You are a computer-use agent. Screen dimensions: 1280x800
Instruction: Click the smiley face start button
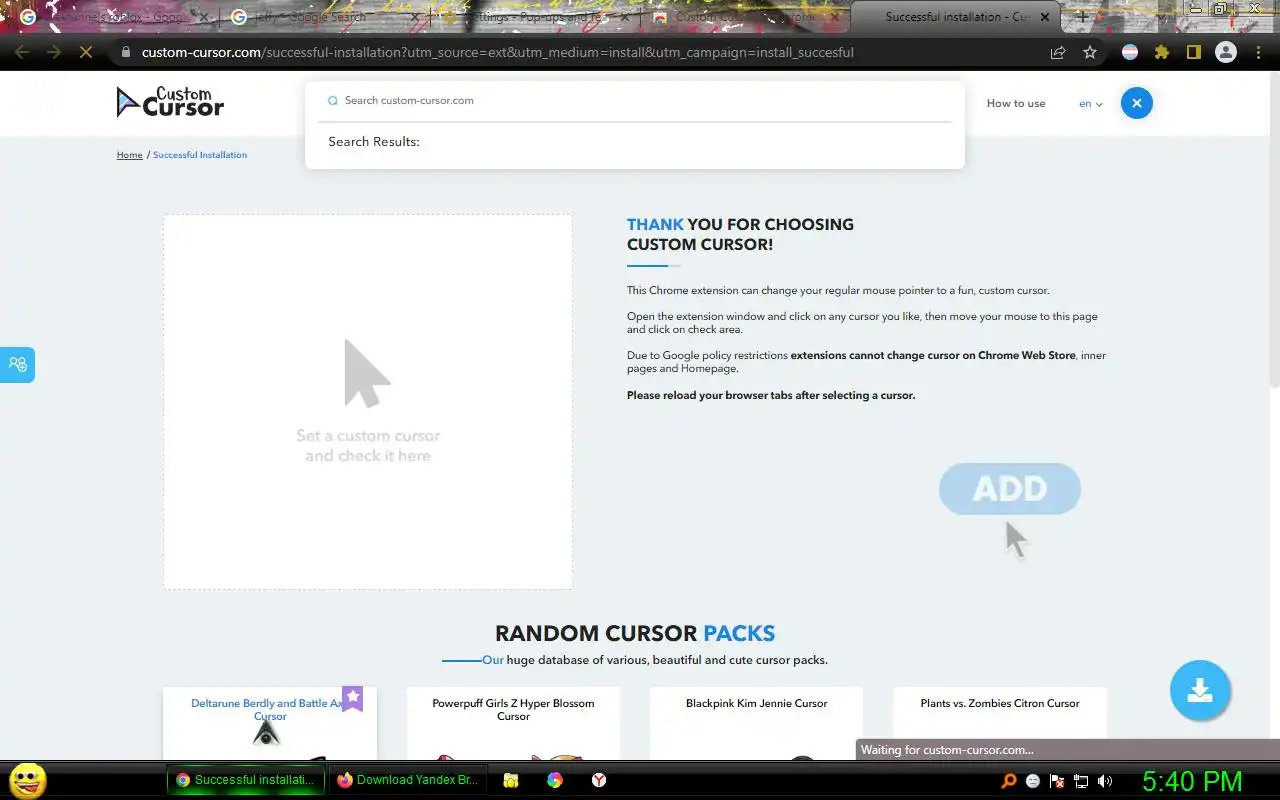27,780
